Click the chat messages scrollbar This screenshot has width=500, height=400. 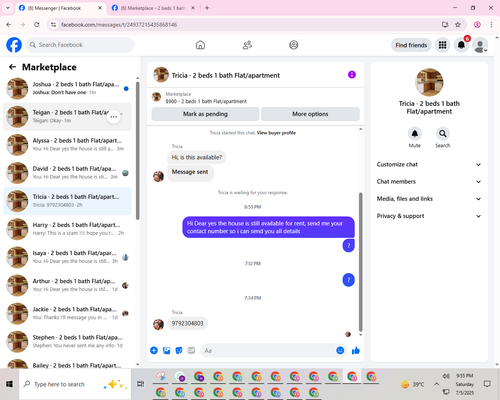tap(360, 262)
